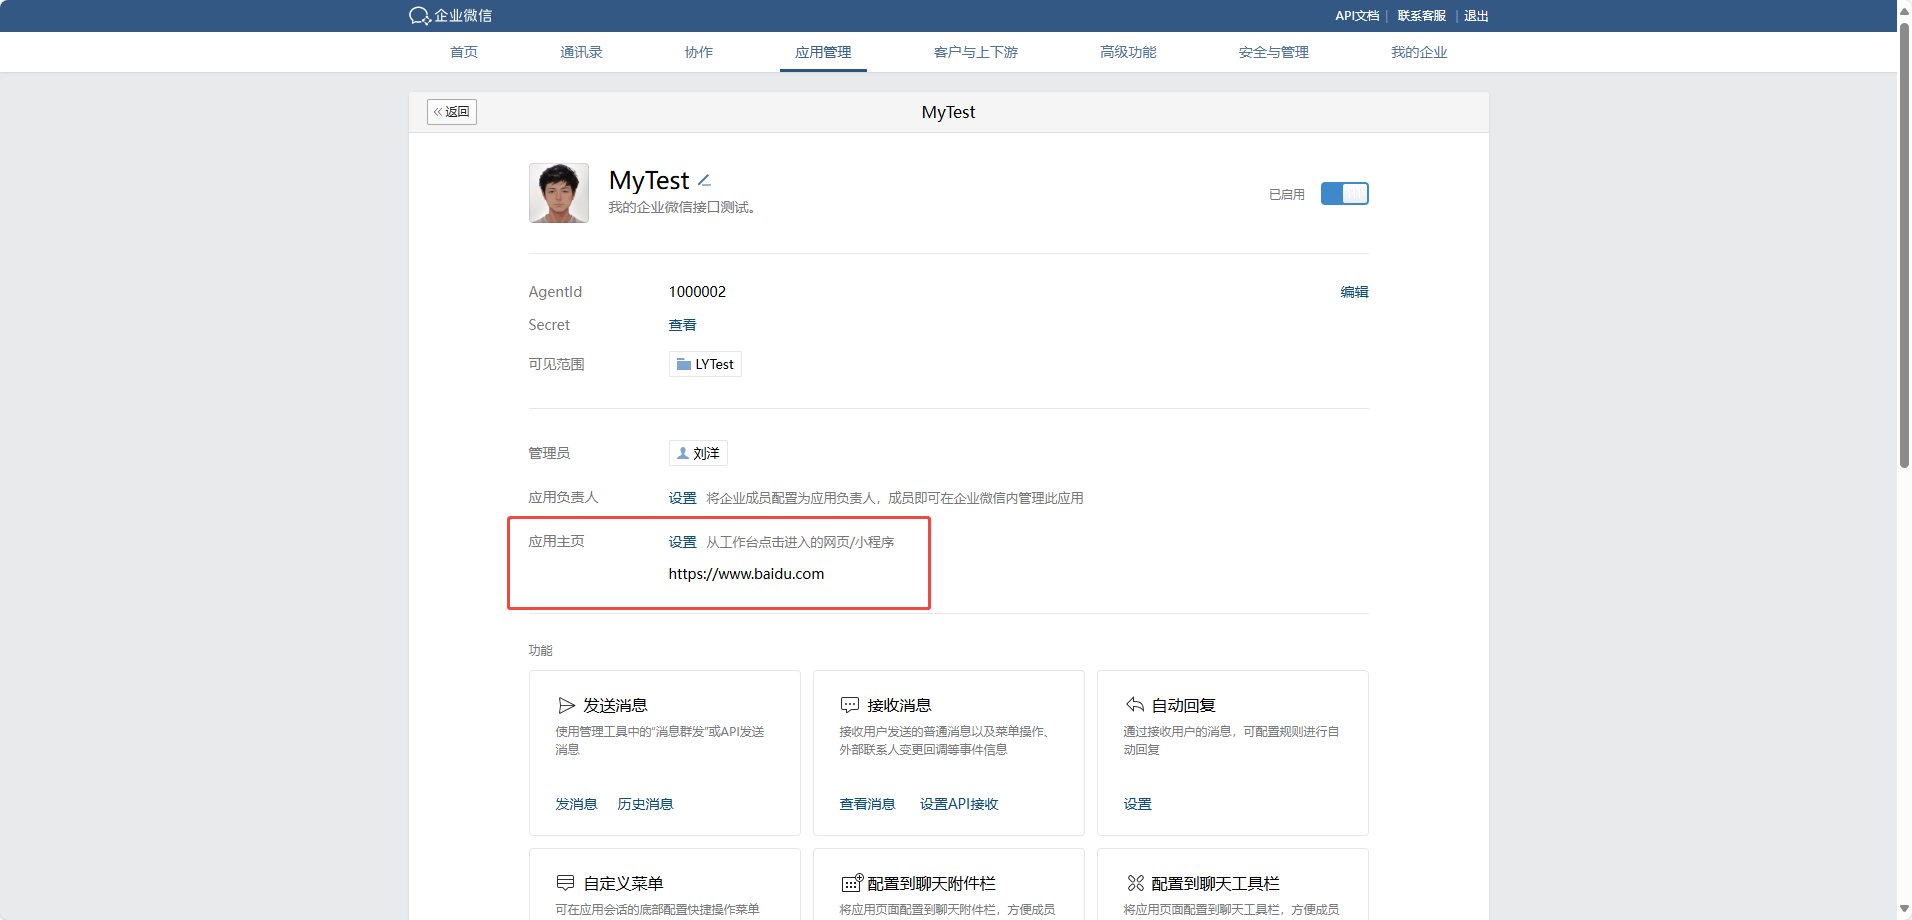Click the page vertical scrollbar
Viewport: 1912px width, 920px height.
click(1904, 244)
